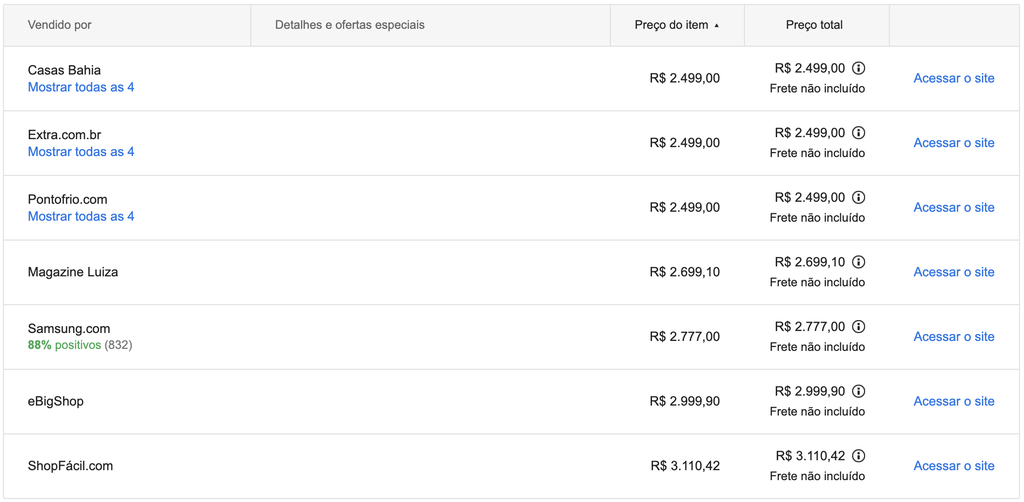Expand Mostrar todas as 4 under Pontofrio.com

click(x=81, y=216)
